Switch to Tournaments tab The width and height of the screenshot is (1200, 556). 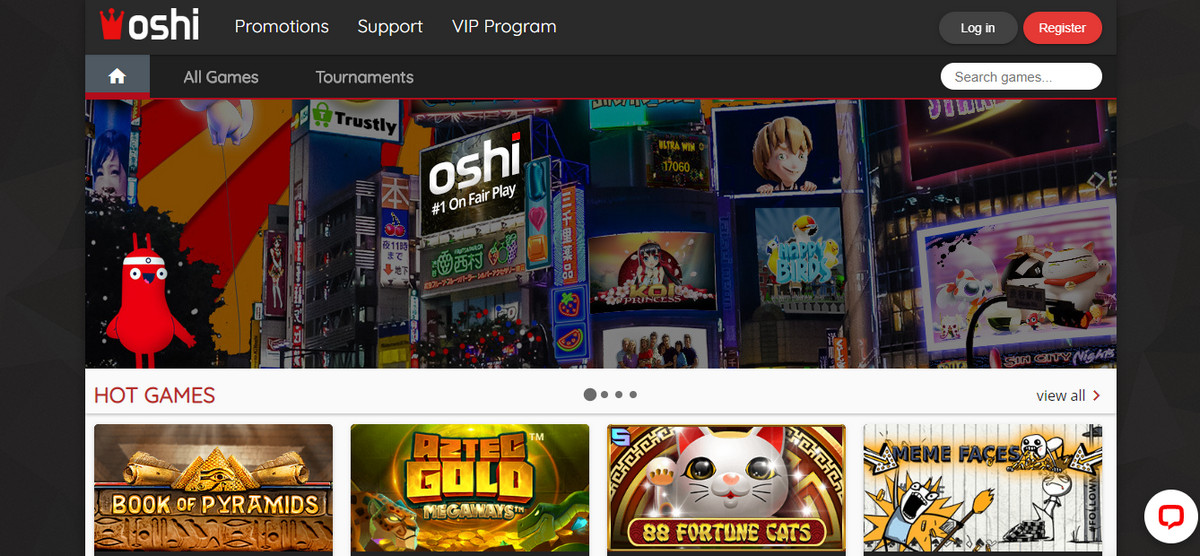pos(364,77)
